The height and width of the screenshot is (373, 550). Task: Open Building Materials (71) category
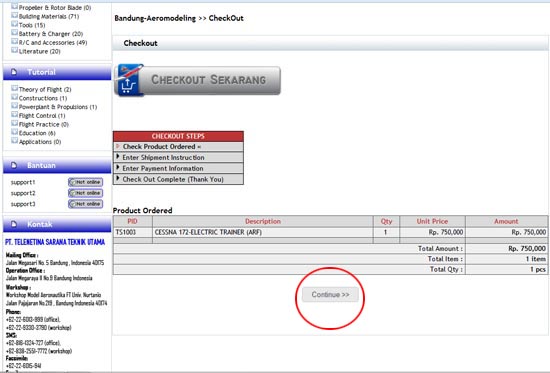49,16
